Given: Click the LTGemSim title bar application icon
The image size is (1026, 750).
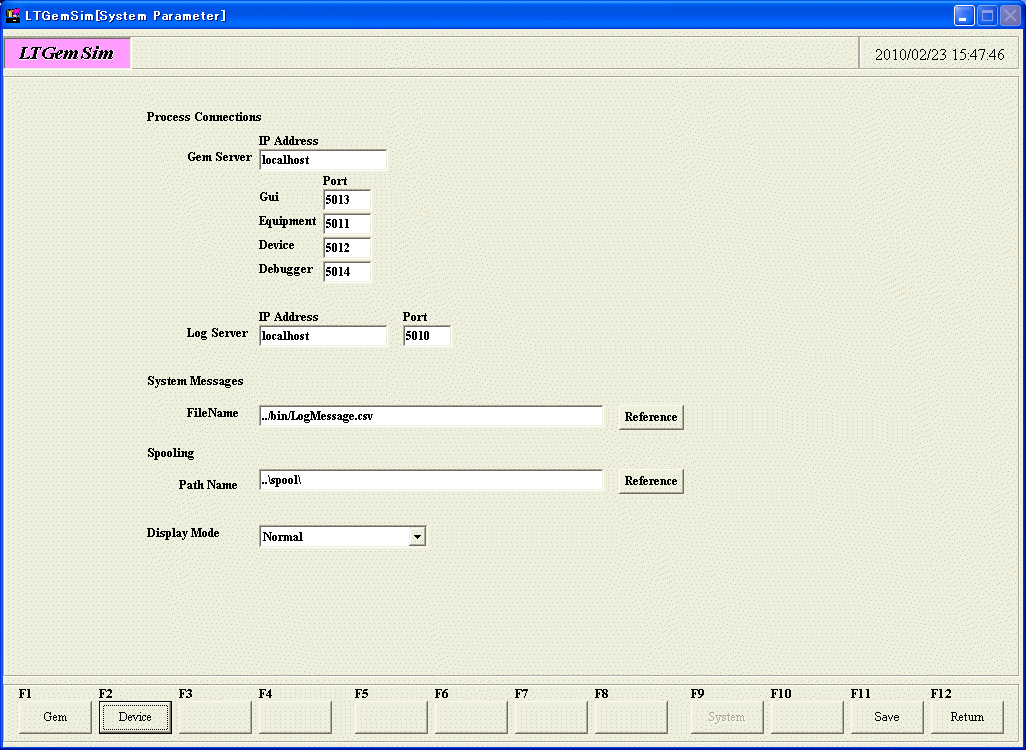Looking at the screenshot, I should coord(13,15).
